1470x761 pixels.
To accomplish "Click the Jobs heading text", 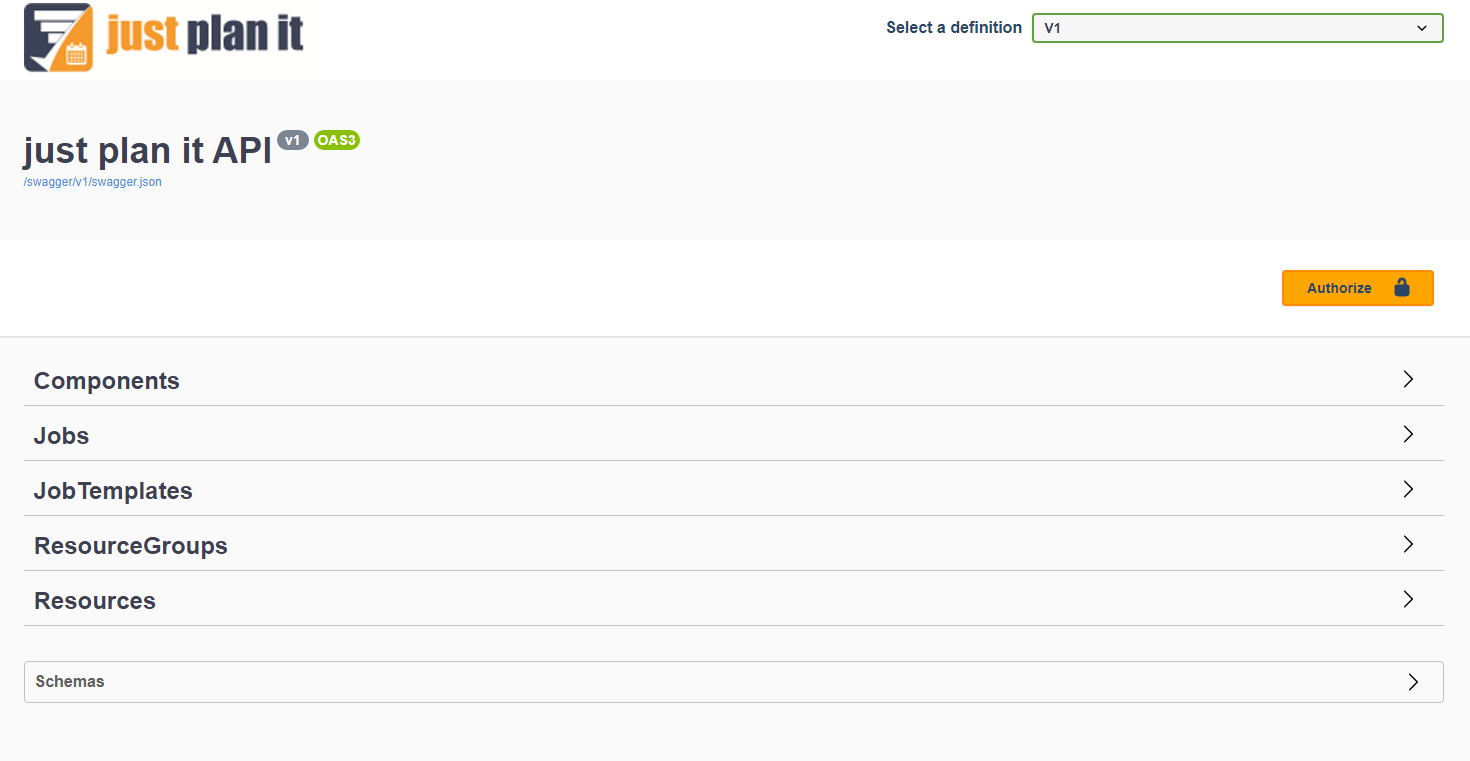I will click(x=61, y=436).
